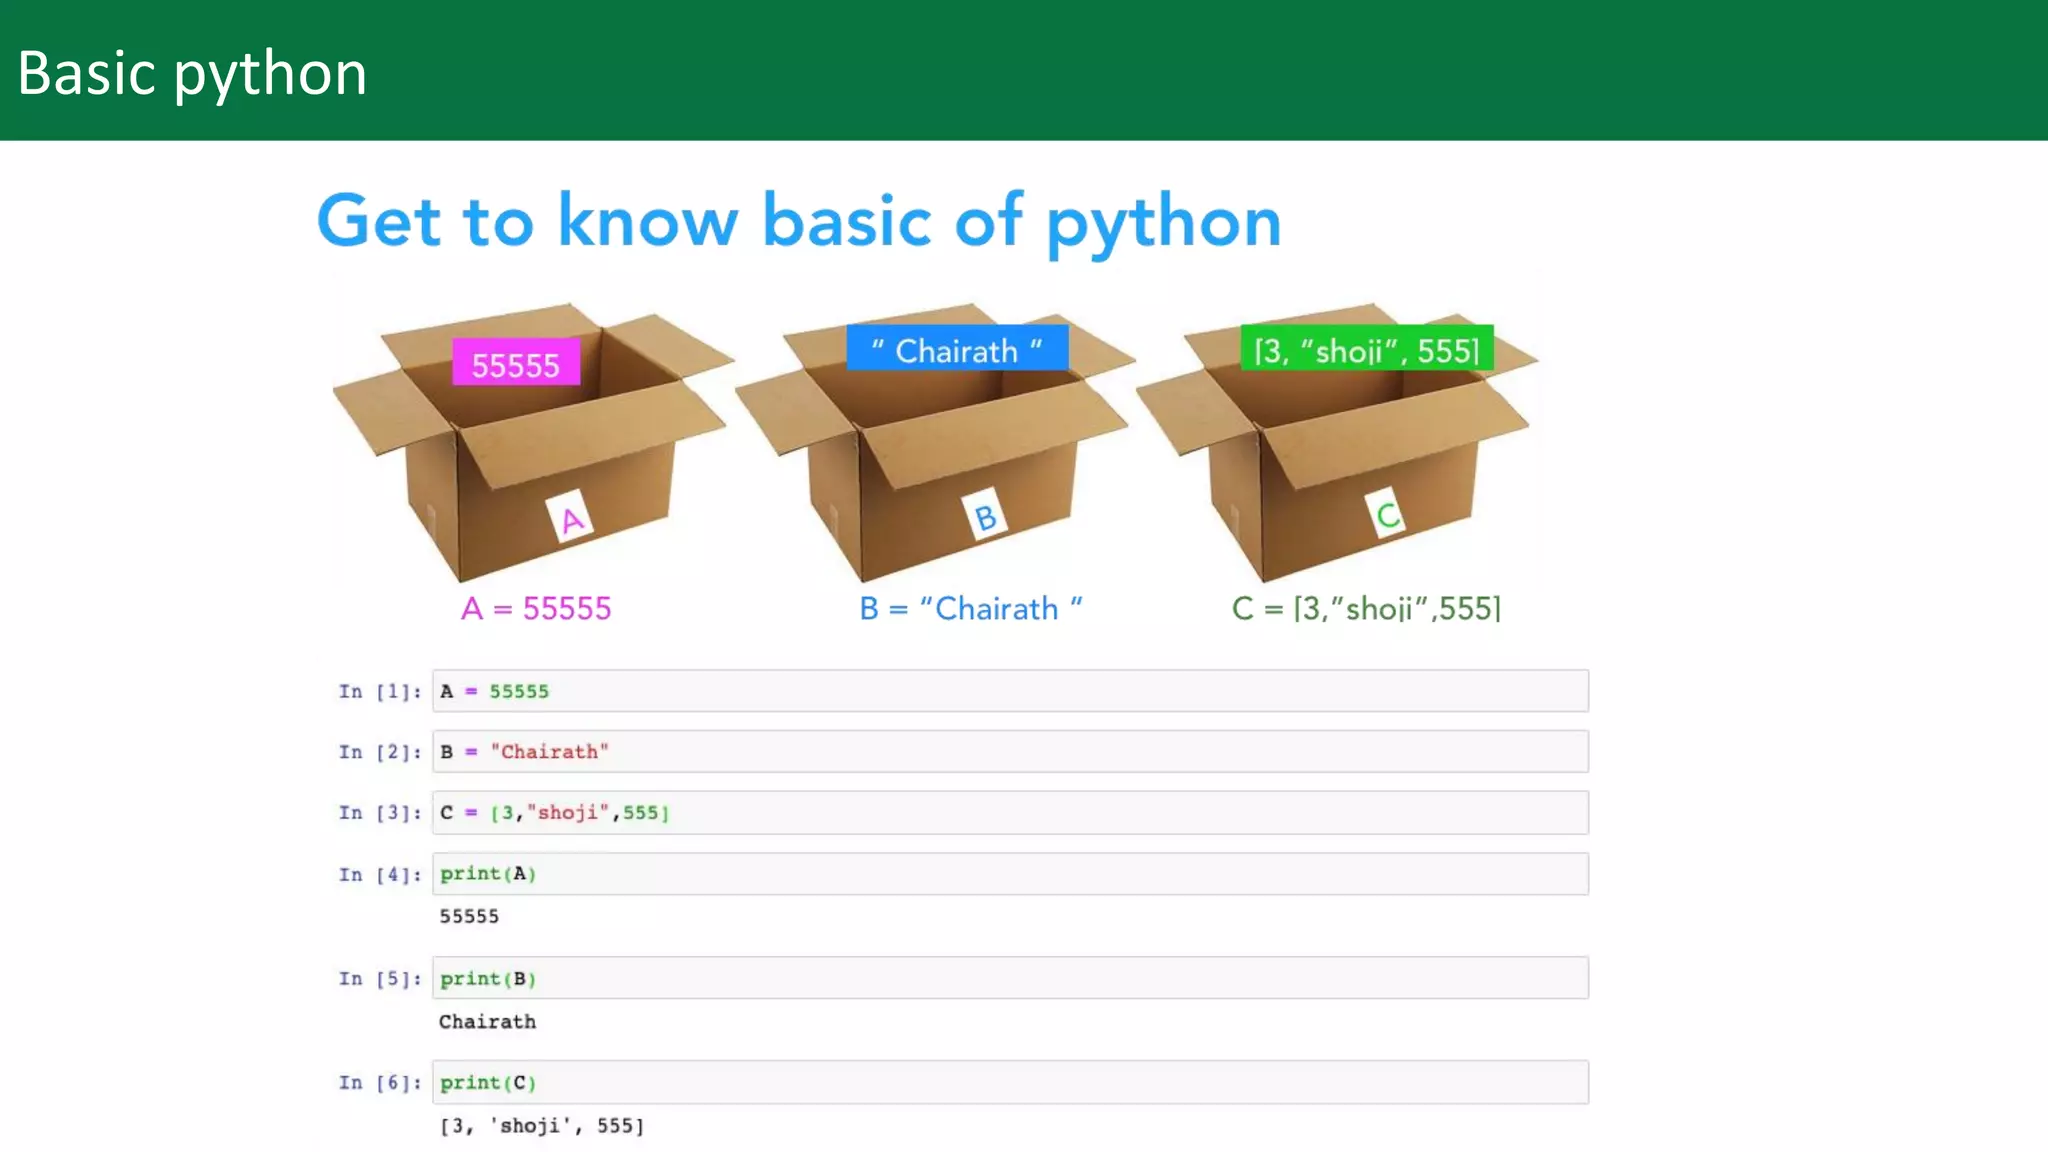Click the output [3, 'shoji', 555]
The width and height of the screenshot is (2048, 1152).
click(x=542, y=1126)
